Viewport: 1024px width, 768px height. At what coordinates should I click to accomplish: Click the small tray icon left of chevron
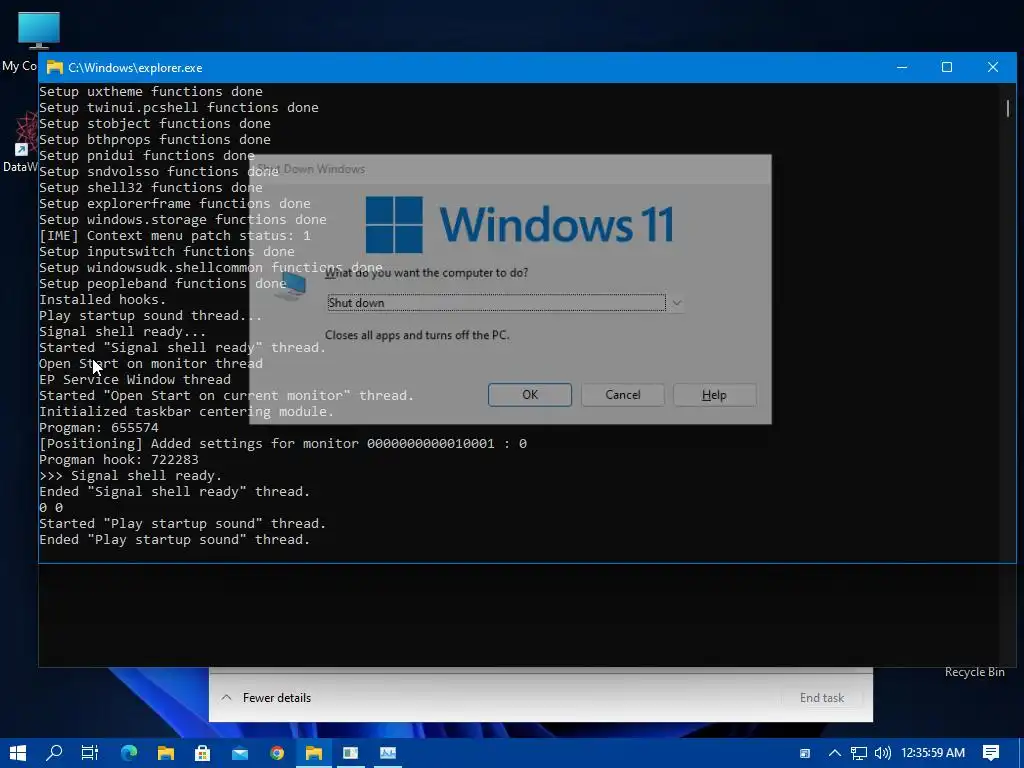pyautogui.click(x=805, y=753)
